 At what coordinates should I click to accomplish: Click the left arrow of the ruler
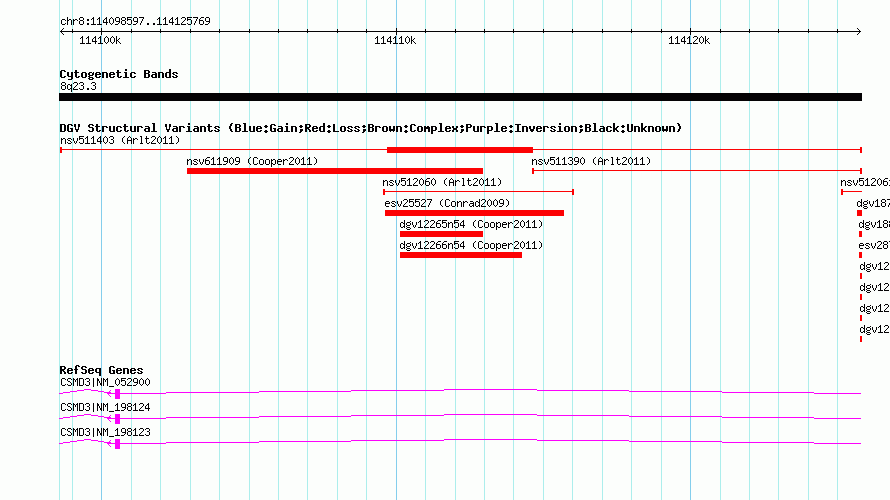62,32
